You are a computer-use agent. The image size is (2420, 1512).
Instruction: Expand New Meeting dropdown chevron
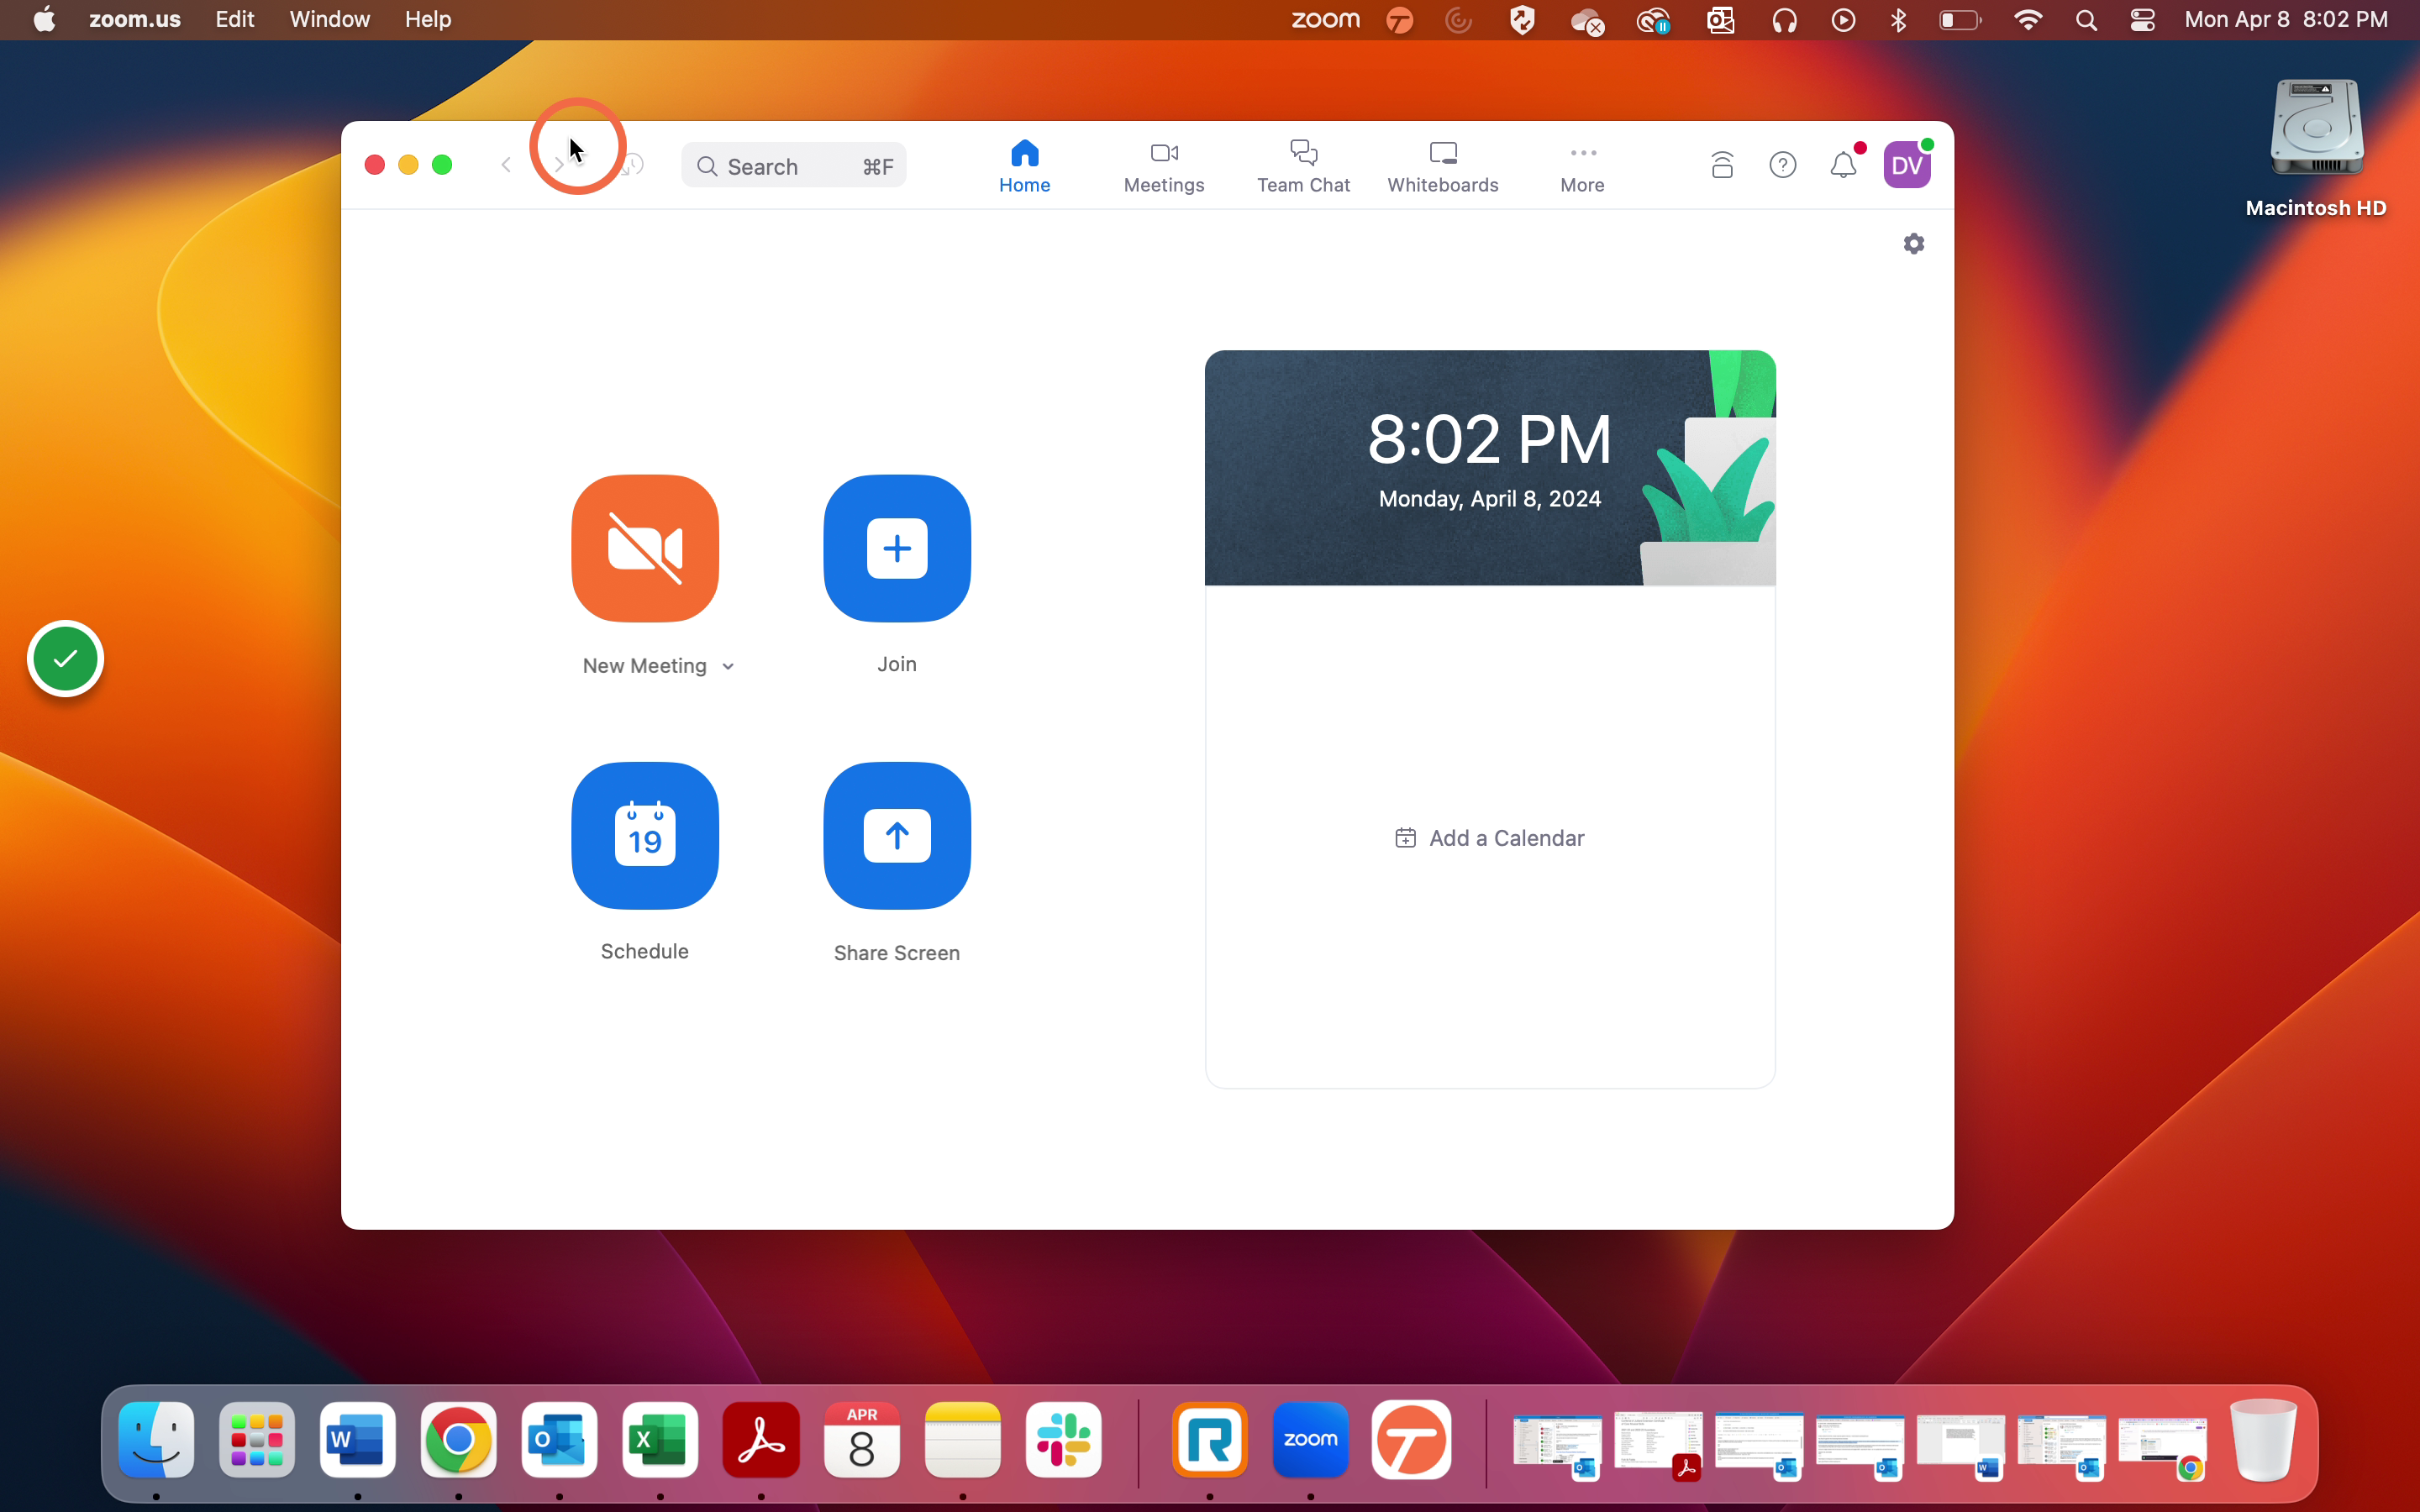pyautogui.click(x=728, y=667)
